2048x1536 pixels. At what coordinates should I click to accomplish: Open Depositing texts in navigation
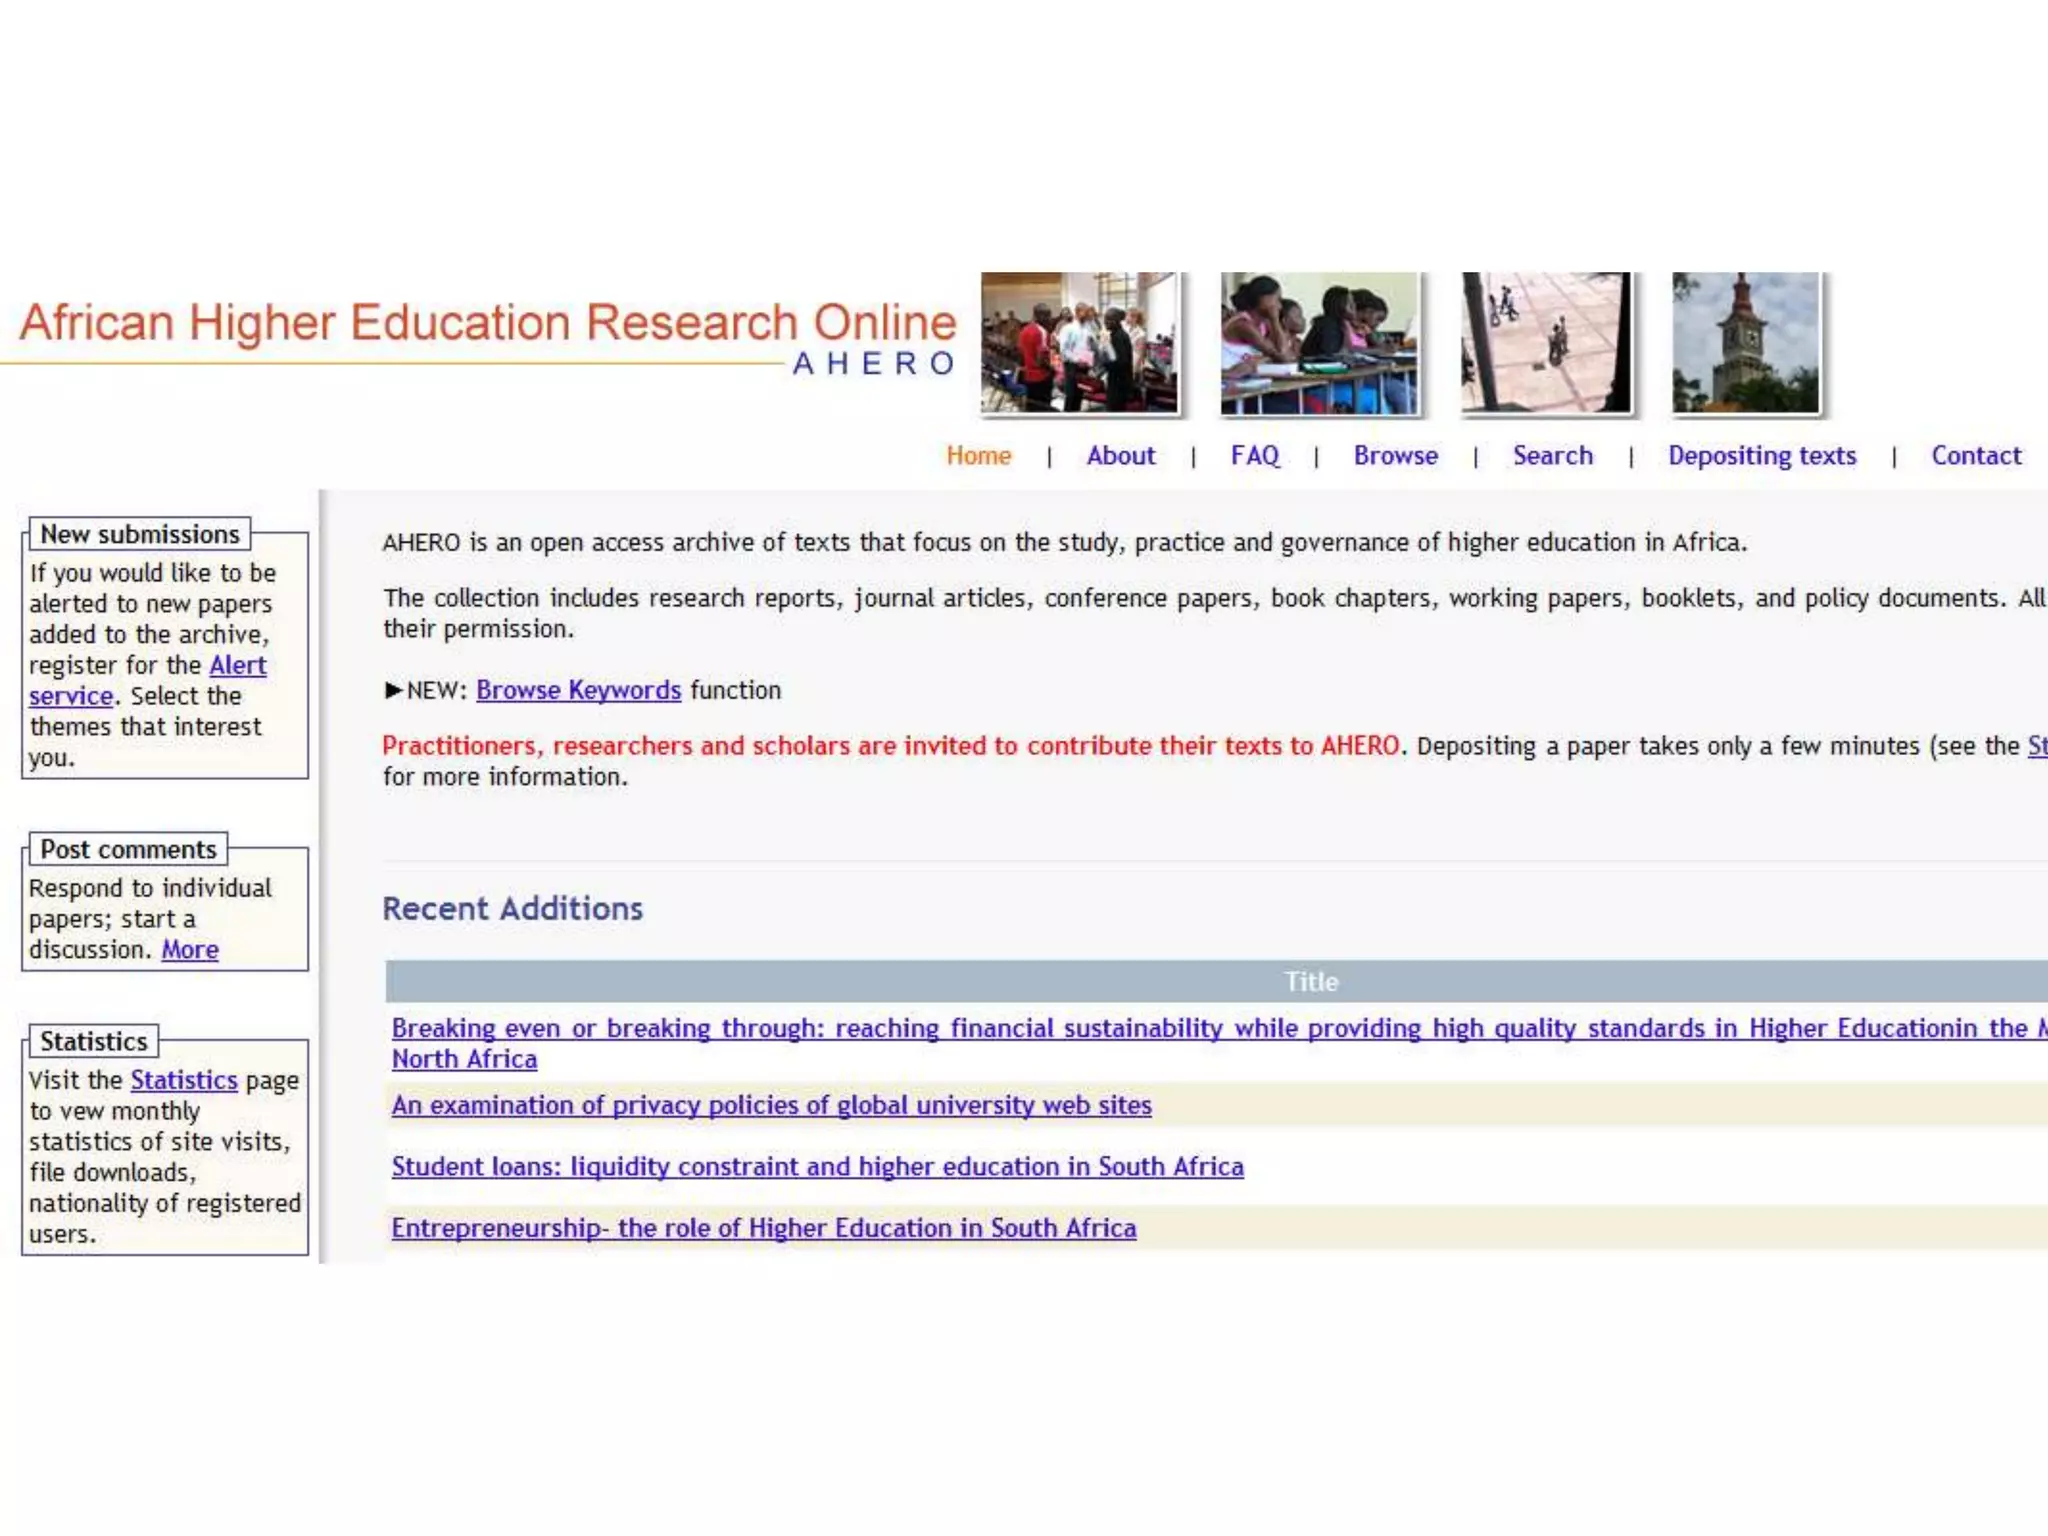pyautogui.click(x=1761, y=456)
